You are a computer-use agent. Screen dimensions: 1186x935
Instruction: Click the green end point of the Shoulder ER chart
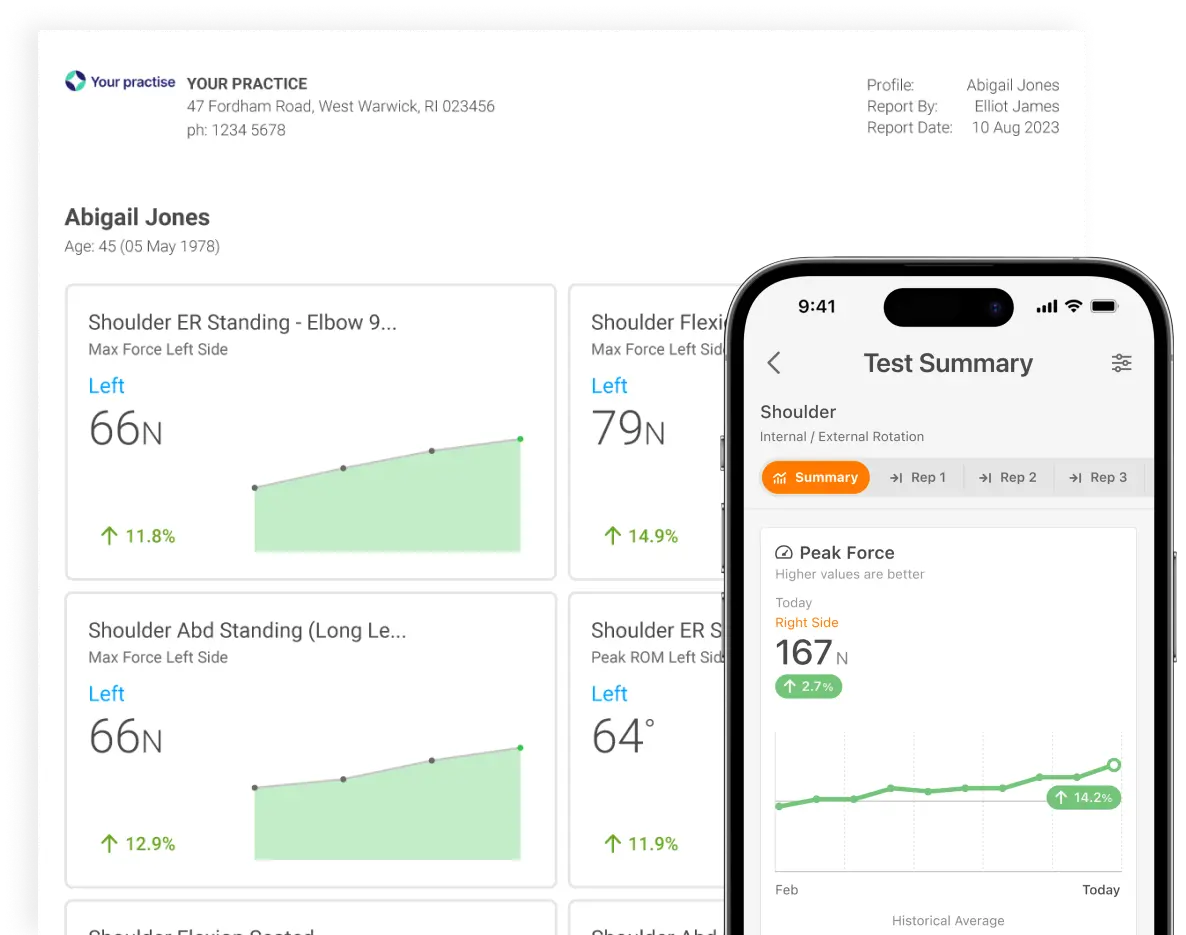tap(520, 439)
